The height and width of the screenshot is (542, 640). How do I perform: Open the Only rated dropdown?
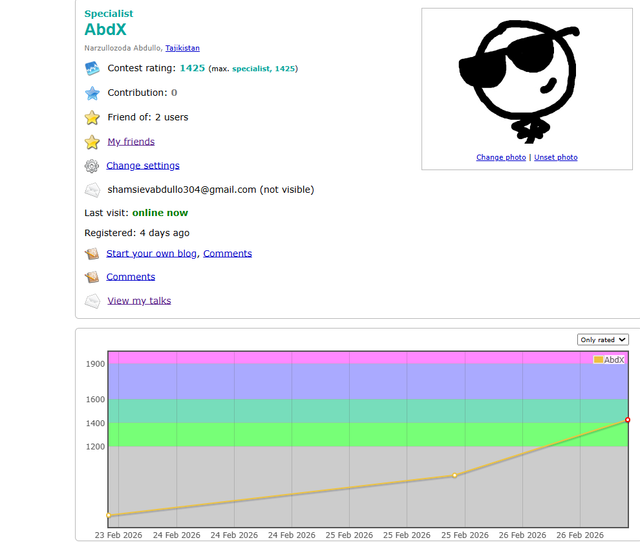(x=602, y=340)
